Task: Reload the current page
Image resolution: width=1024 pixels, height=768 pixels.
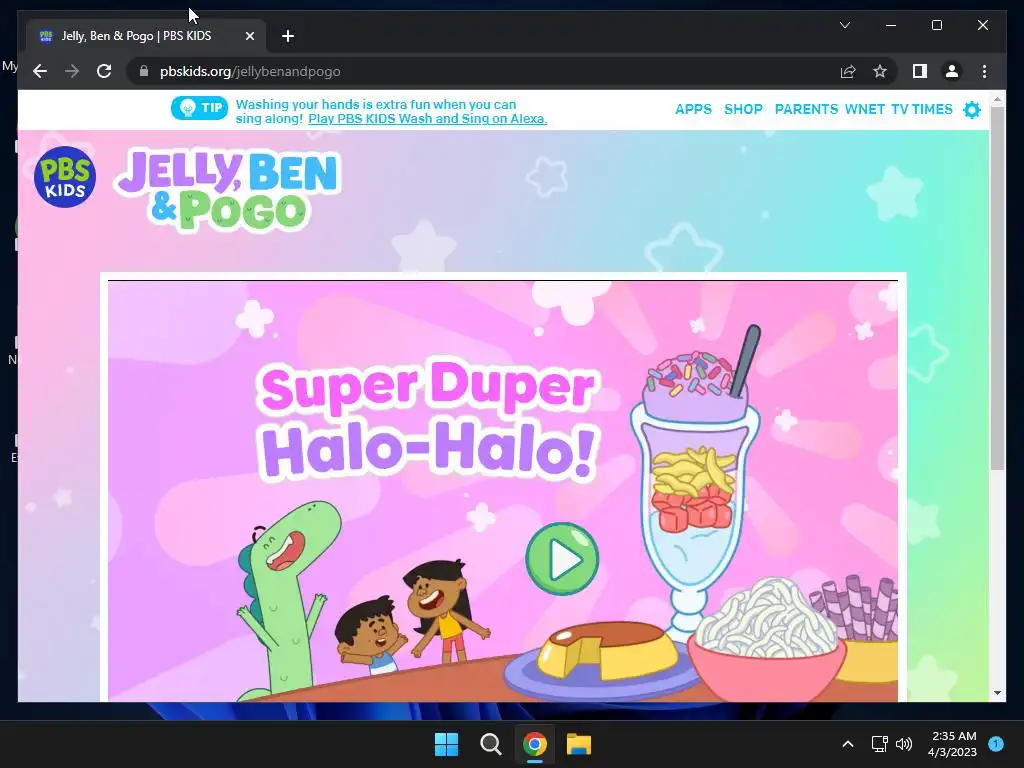Action: 104,71
